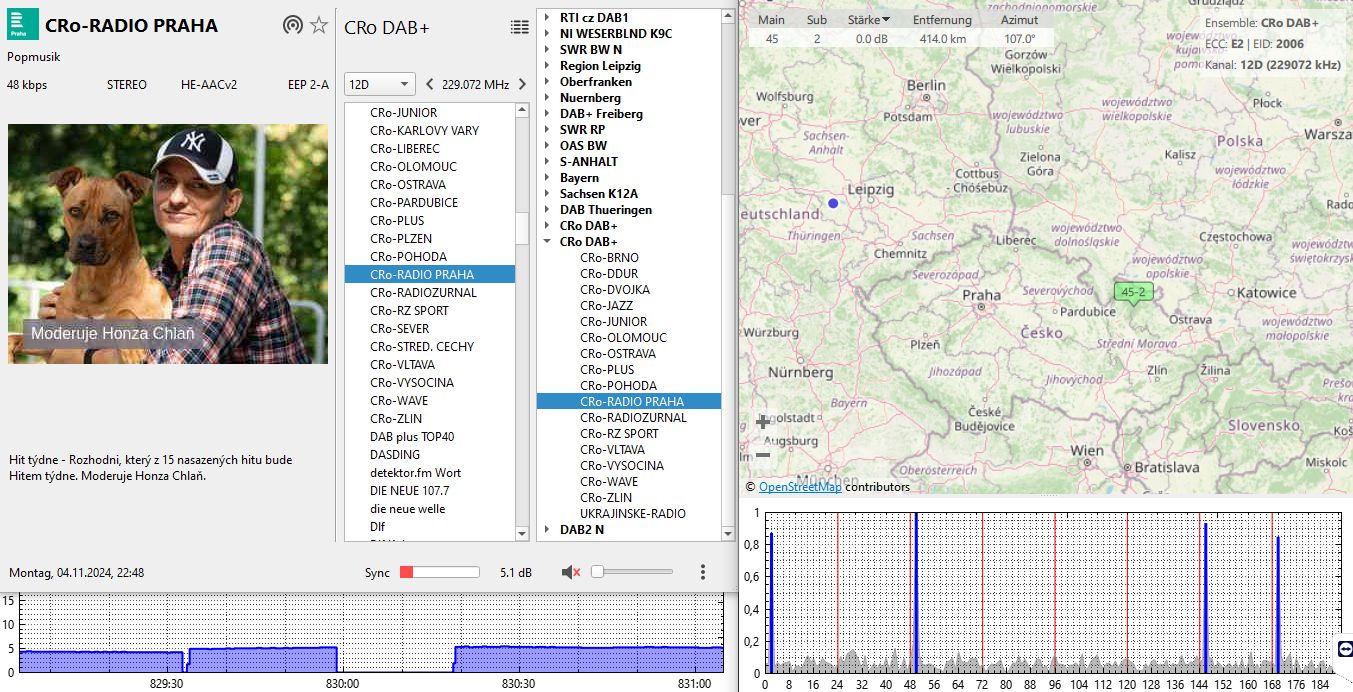Go to previous channel frequency arrow
1353x692 pixels.
pos(430,85)
